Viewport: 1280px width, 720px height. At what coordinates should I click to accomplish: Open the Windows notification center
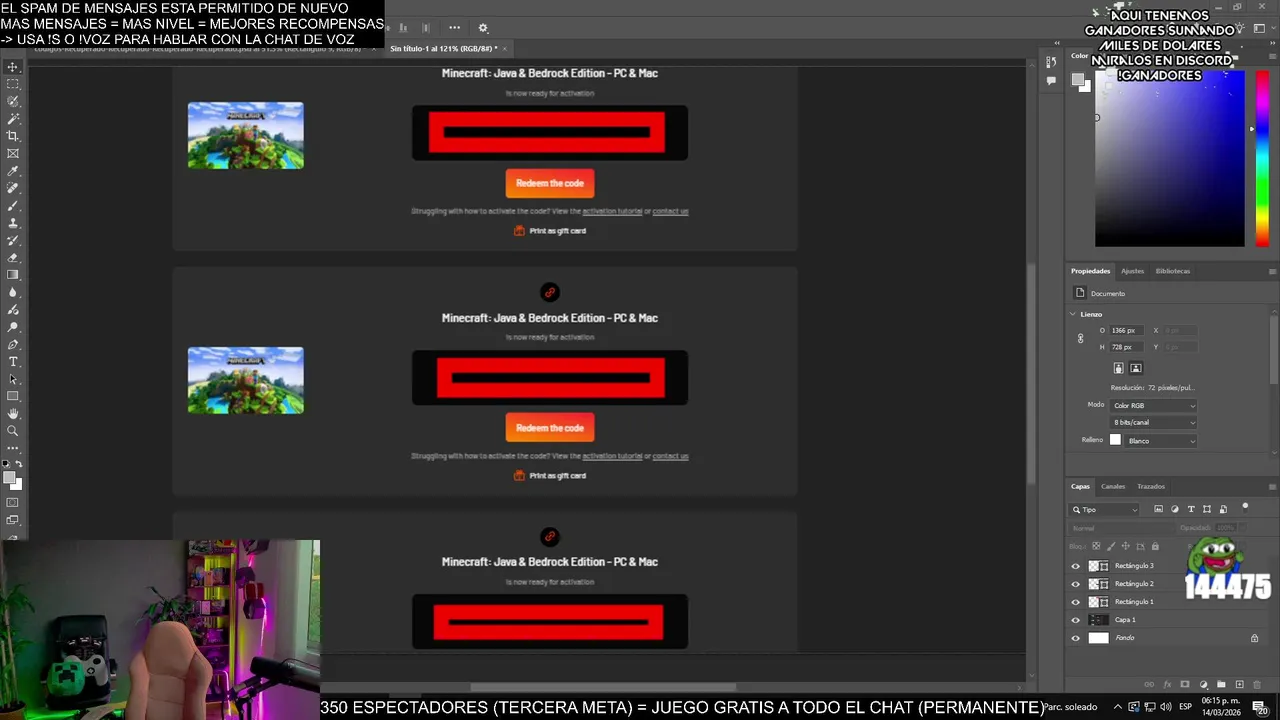point(1260,707)
